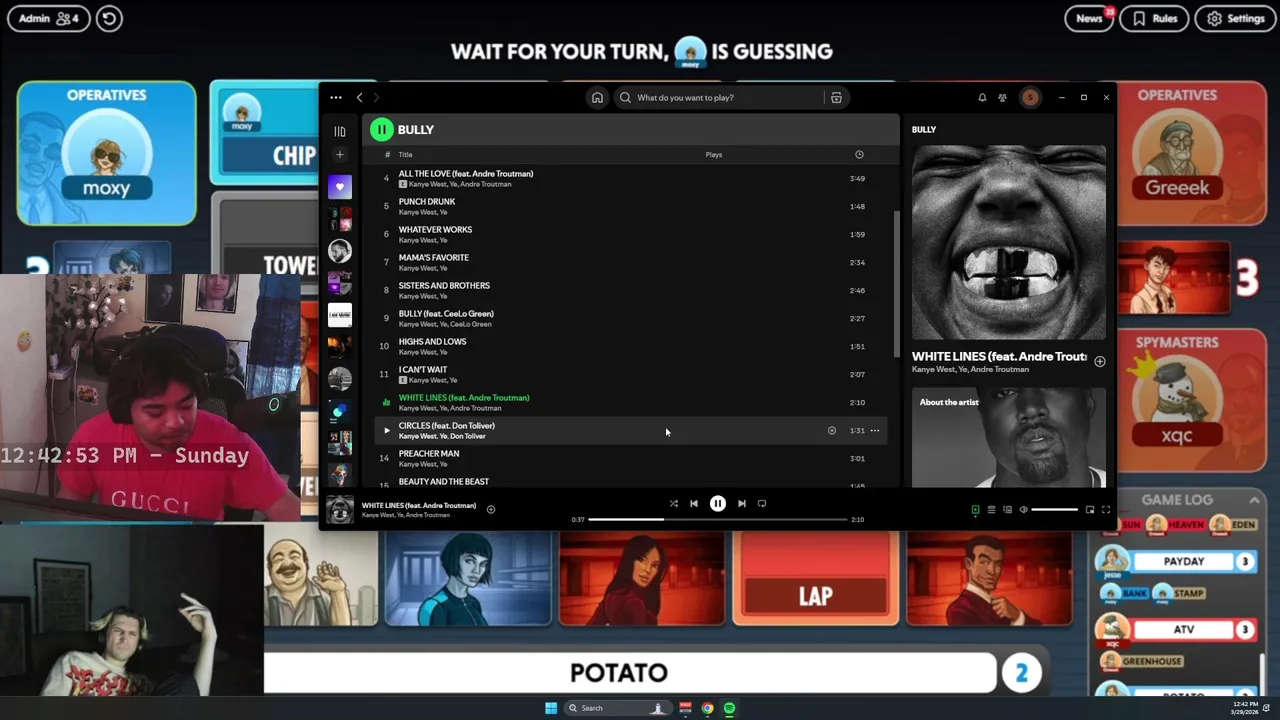Open the now-playing album thumbnail in the player bar

pos(340,509)
